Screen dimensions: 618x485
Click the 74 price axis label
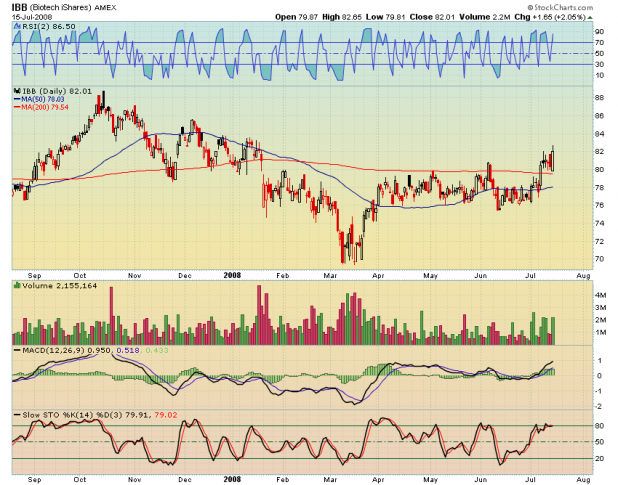tap(599, 223)
